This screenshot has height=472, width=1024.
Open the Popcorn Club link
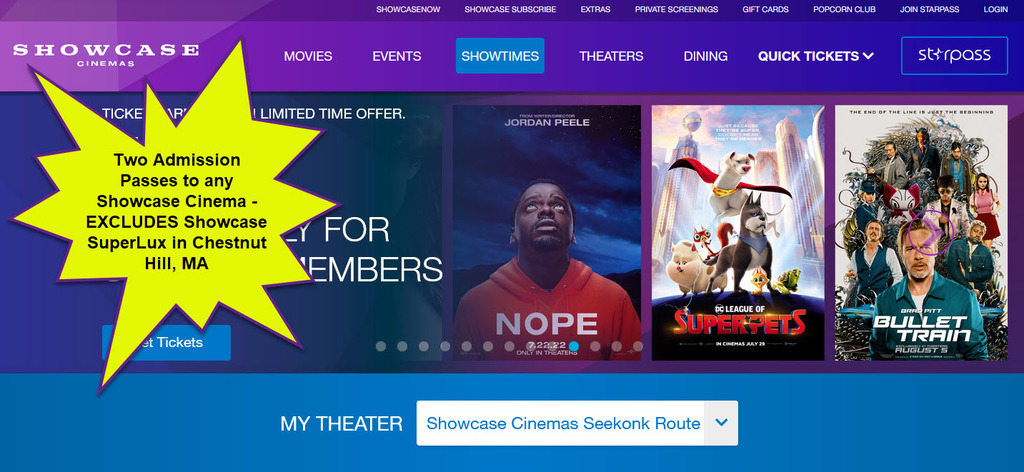click(844, 10)
